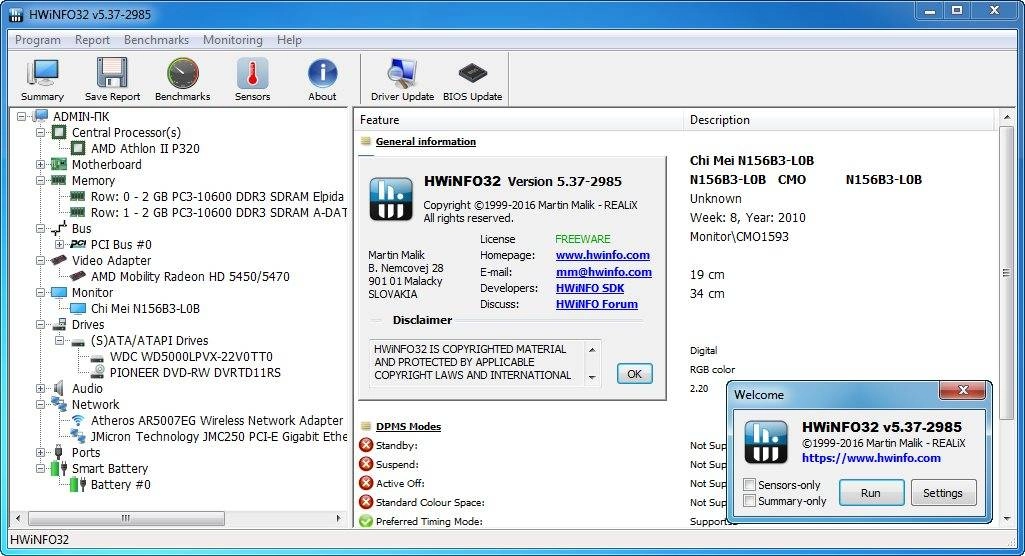
Task: Collapse the Smart Battery node
Action: pyautogui.click(x=41, y=468)
